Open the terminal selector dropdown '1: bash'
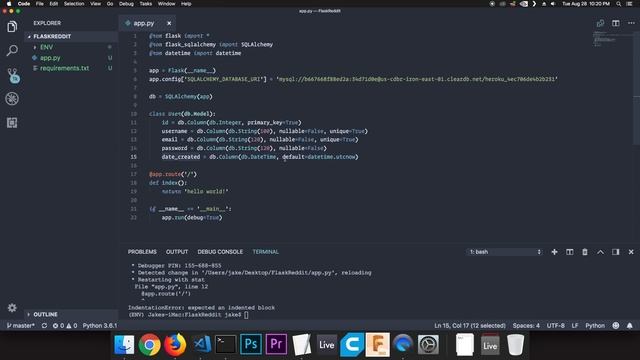Viewport: 640px width, 360px height. pyautogui.click(x=505, y=252)
